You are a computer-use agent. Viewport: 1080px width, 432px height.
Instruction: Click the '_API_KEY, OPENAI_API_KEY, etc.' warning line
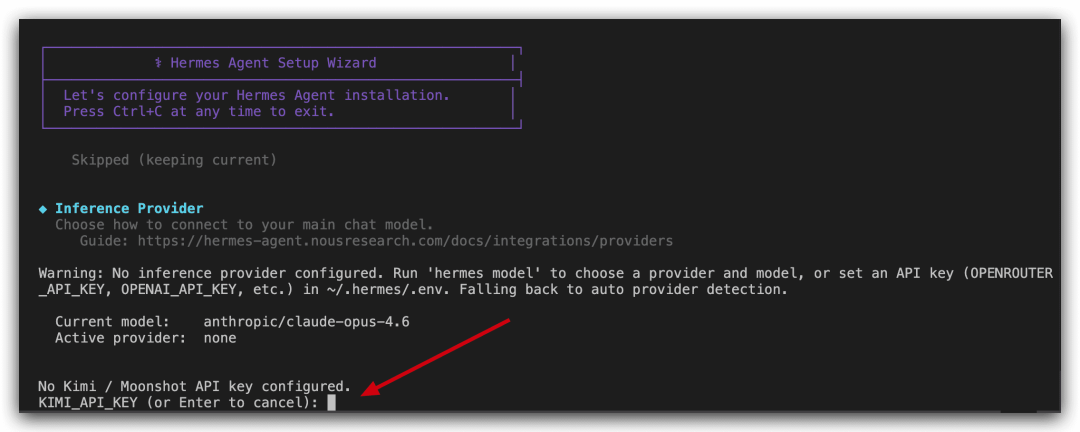pos(413,290)
